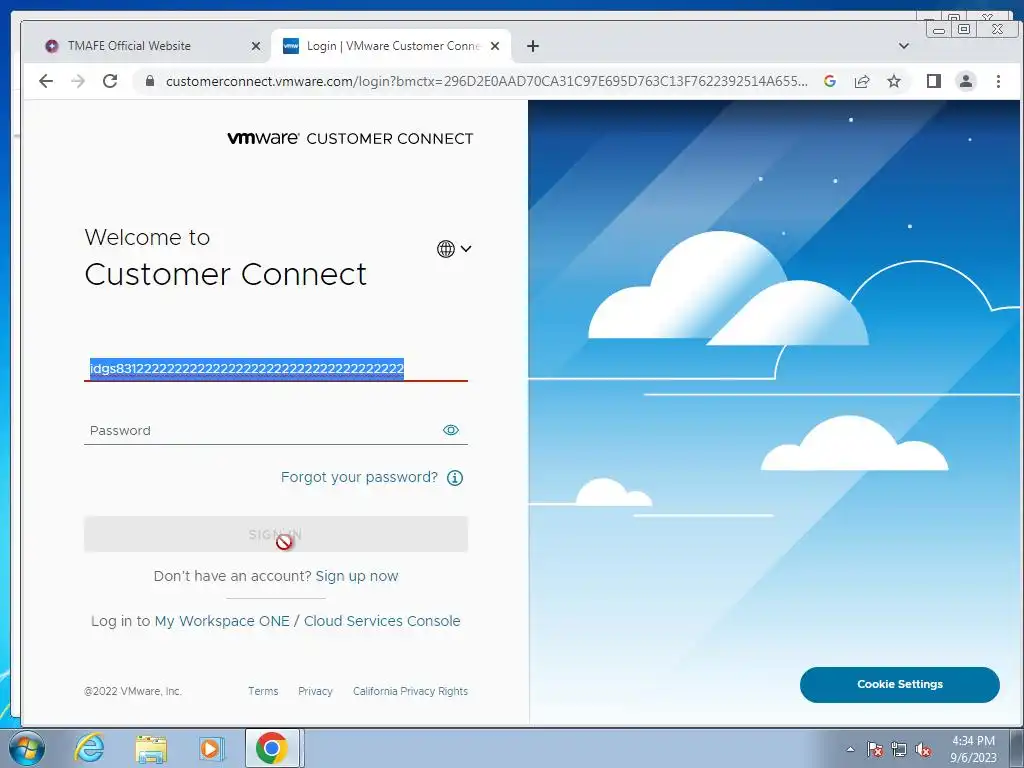
Task: Select the Chrome taskbar button
Action: click(272, 748)
